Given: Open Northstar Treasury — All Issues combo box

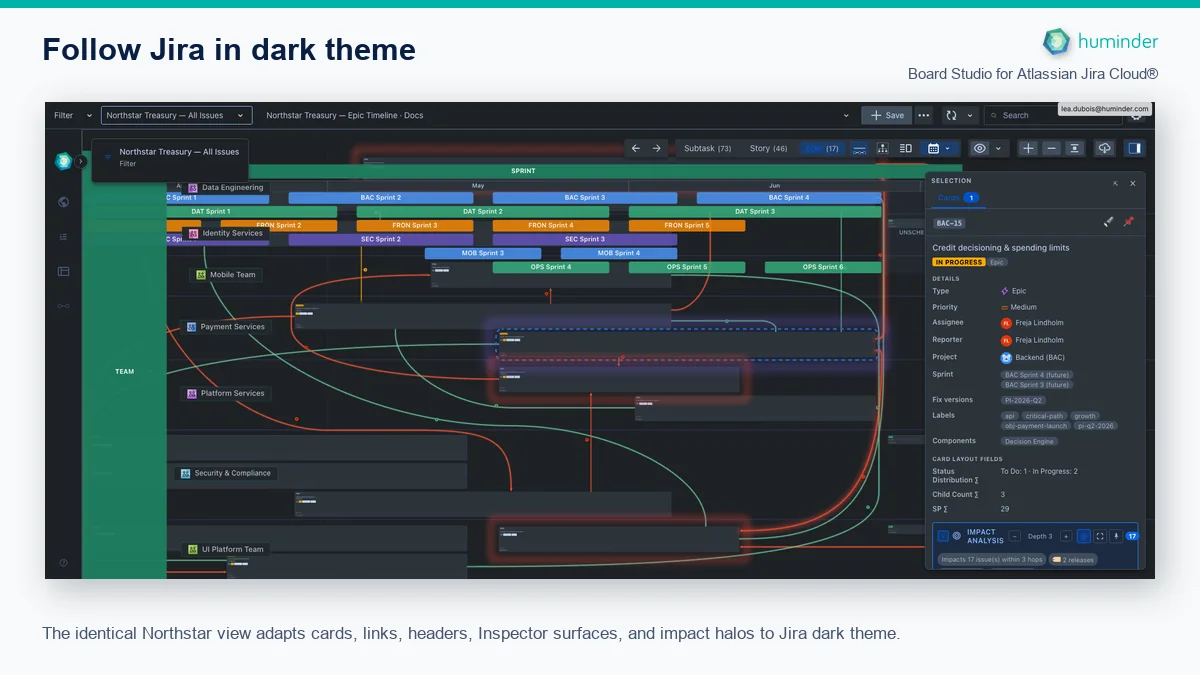Looking at the screenshot, I should (175, 115).
